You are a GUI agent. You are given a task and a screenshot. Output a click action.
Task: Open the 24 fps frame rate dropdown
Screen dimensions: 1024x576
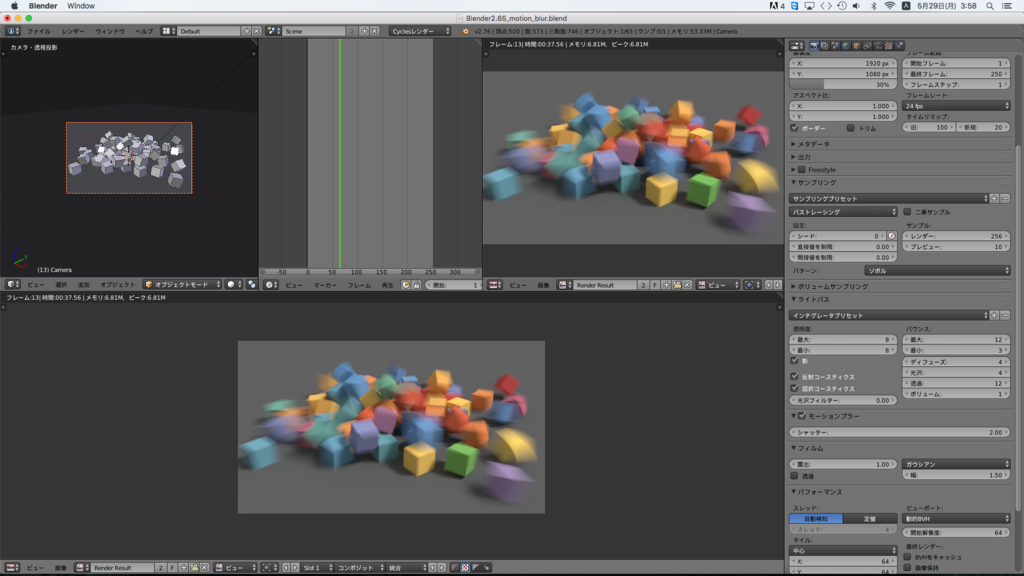pos(957,106)
